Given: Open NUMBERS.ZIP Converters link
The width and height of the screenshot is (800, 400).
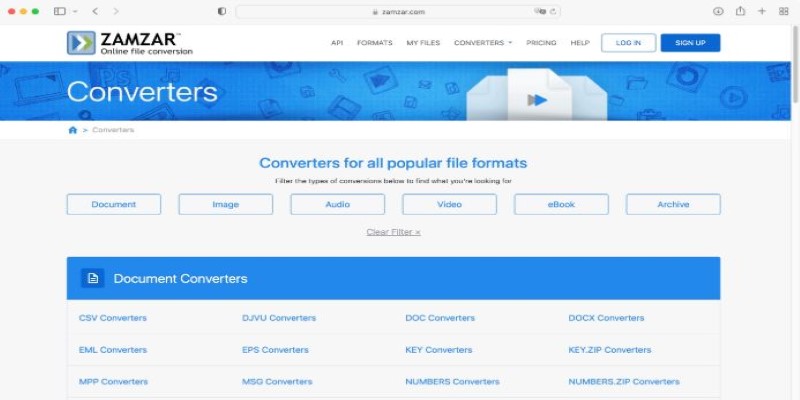Looking at the screenshot, I should 624,382.
